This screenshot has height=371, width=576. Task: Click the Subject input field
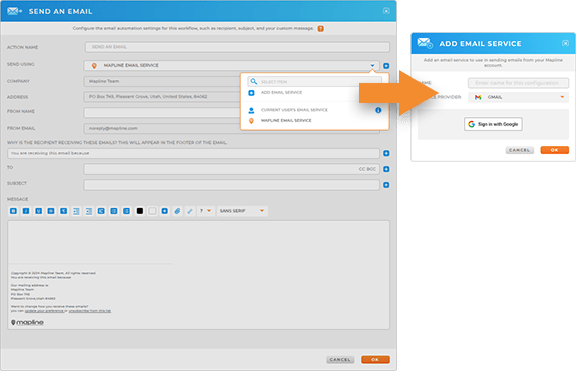click(x=231, y=185)
